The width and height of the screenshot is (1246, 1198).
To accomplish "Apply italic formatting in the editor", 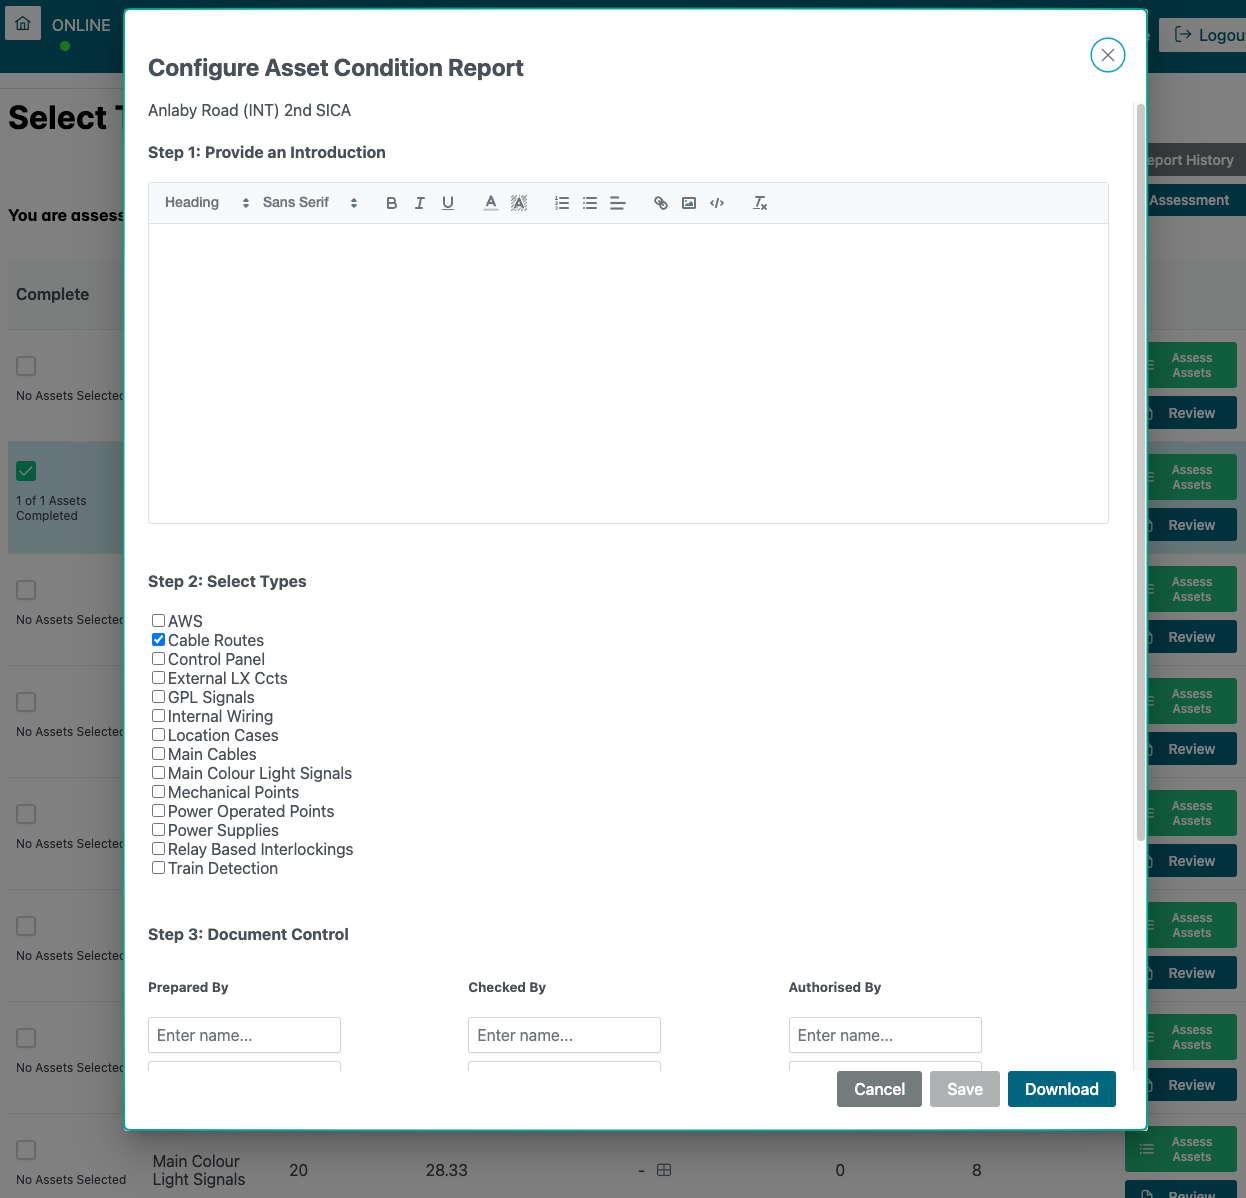I will (x=420, y=203).
